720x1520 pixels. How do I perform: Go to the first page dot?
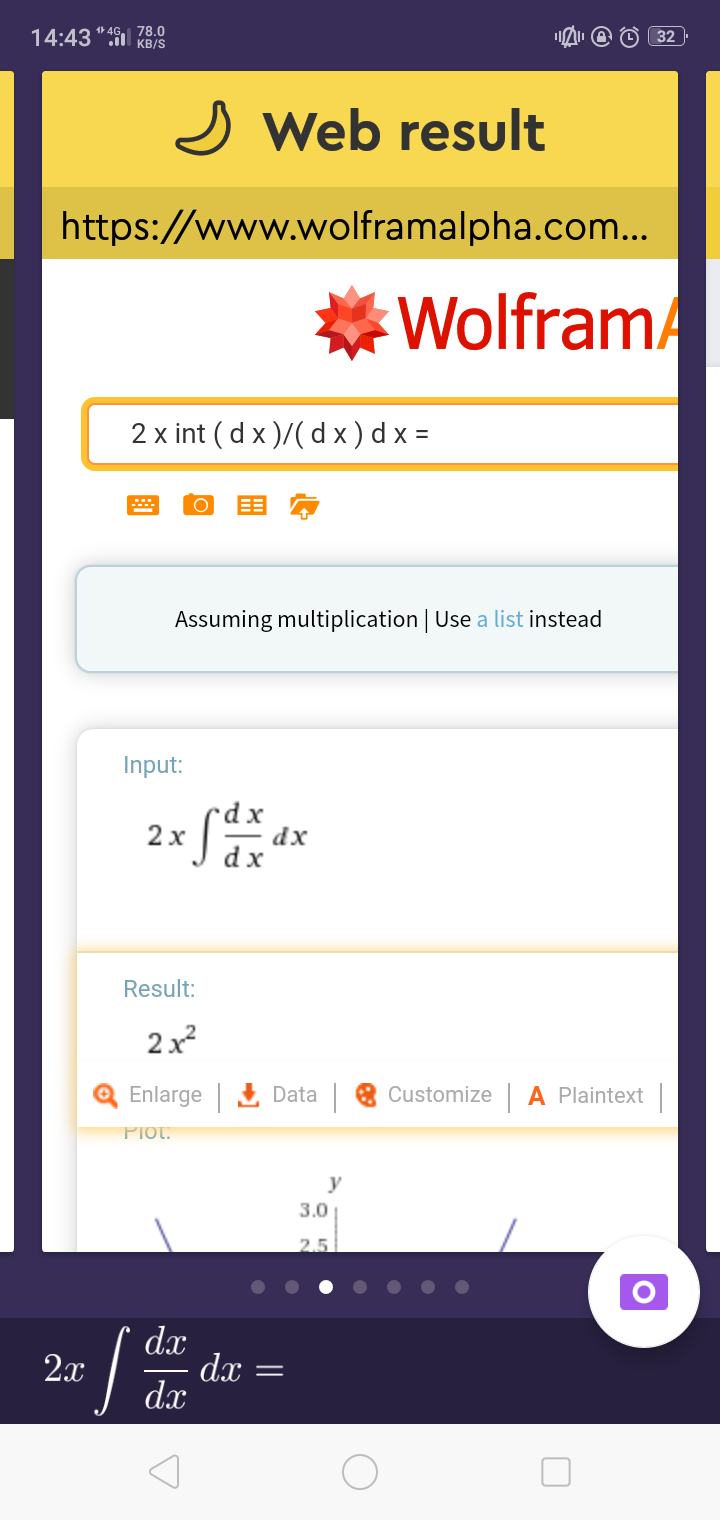[x=258, y=1287]
